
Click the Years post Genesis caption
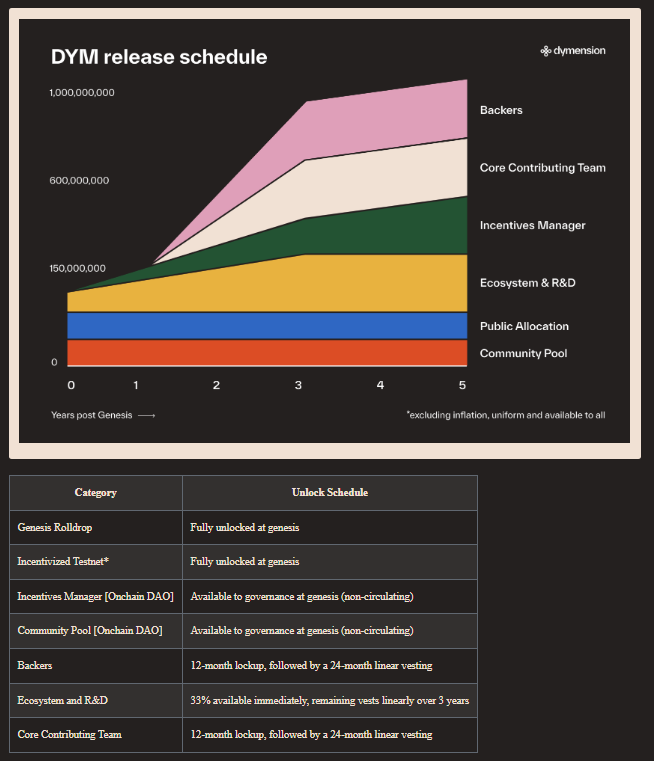[x=92, y=415]
